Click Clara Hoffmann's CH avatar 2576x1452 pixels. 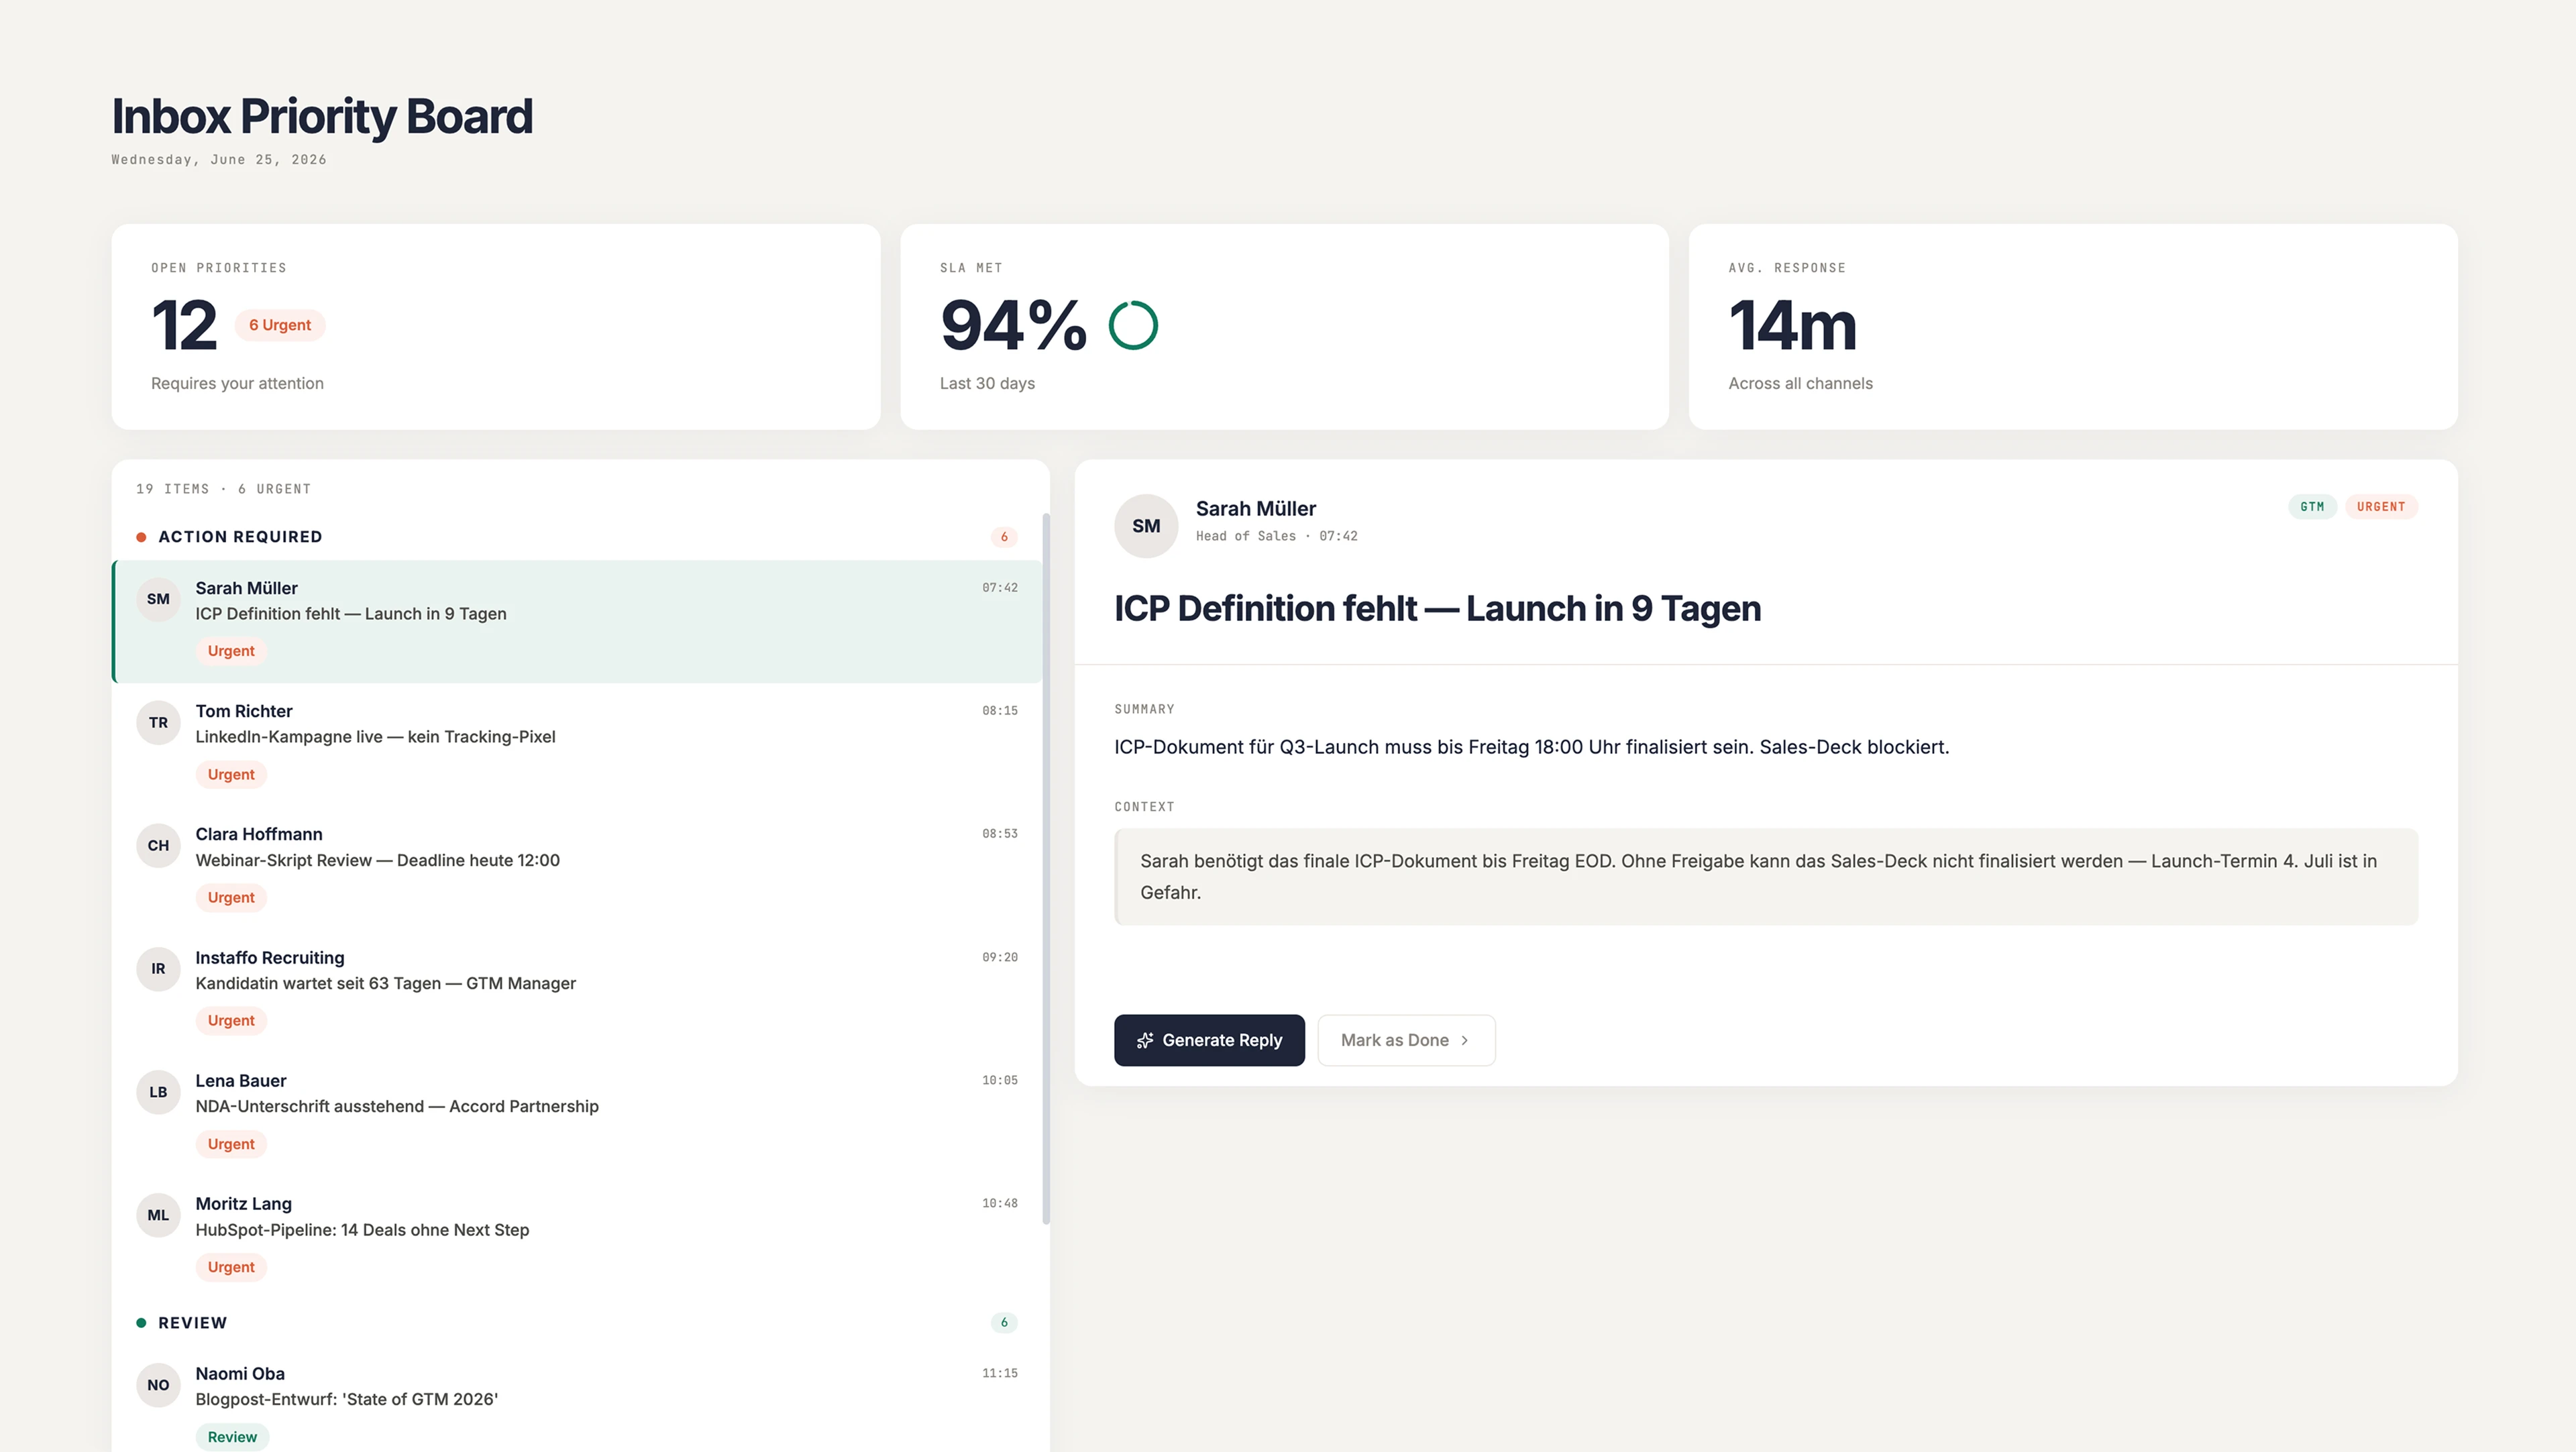(x=158, y=845)
